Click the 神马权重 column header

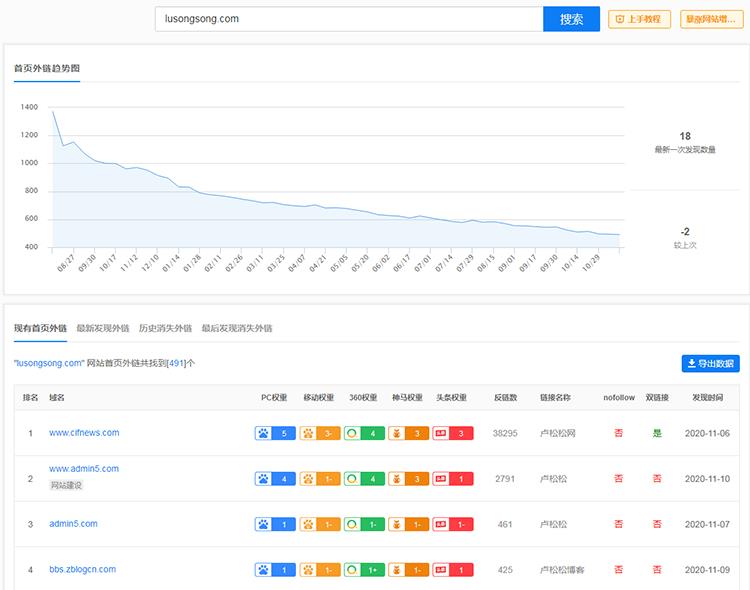pos(408,398)
